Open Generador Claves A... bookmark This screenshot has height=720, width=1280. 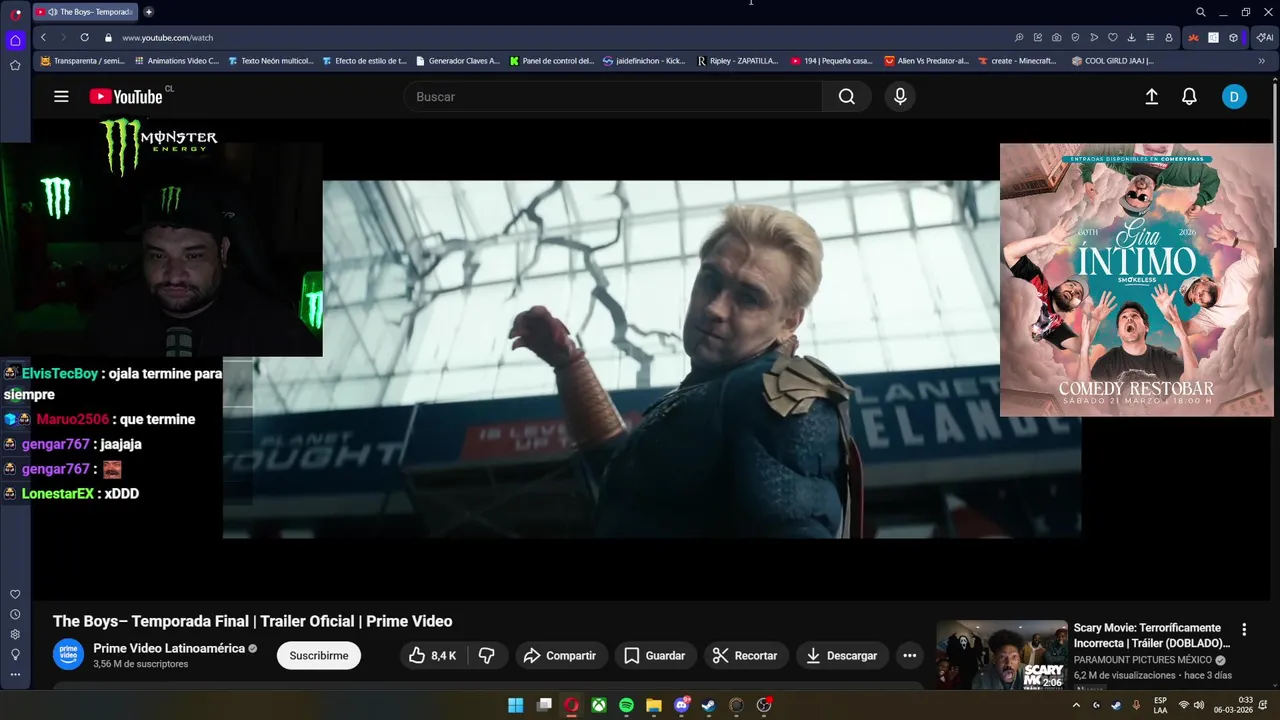[x=457, y=61]
